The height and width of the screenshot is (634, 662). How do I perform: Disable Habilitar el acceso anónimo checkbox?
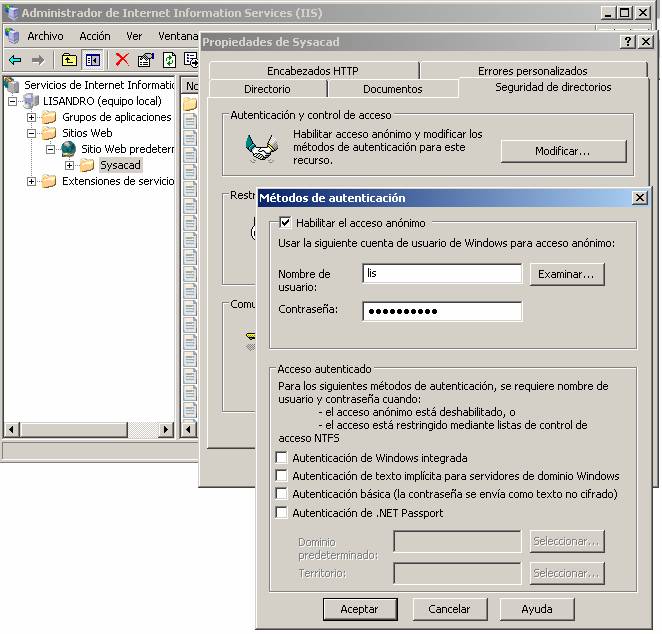click(x=285, y=222)
